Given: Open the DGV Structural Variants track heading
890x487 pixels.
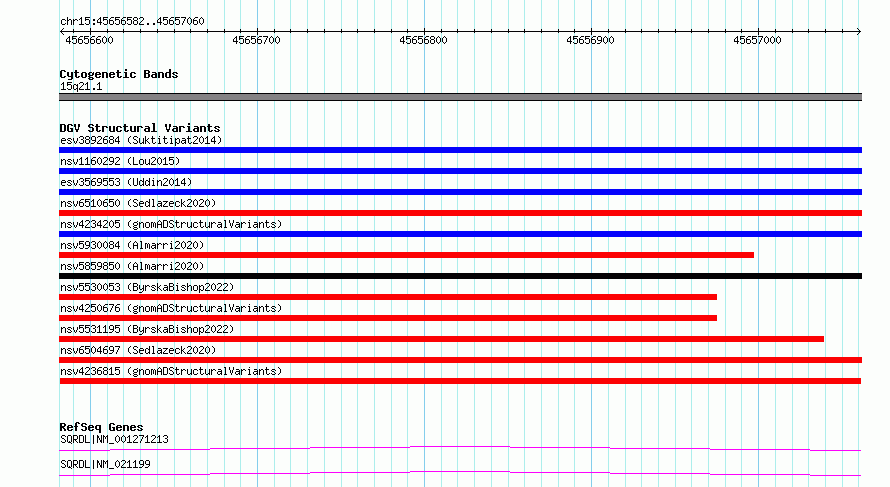Looking at the screenshot, I should [x=140, y=128].
